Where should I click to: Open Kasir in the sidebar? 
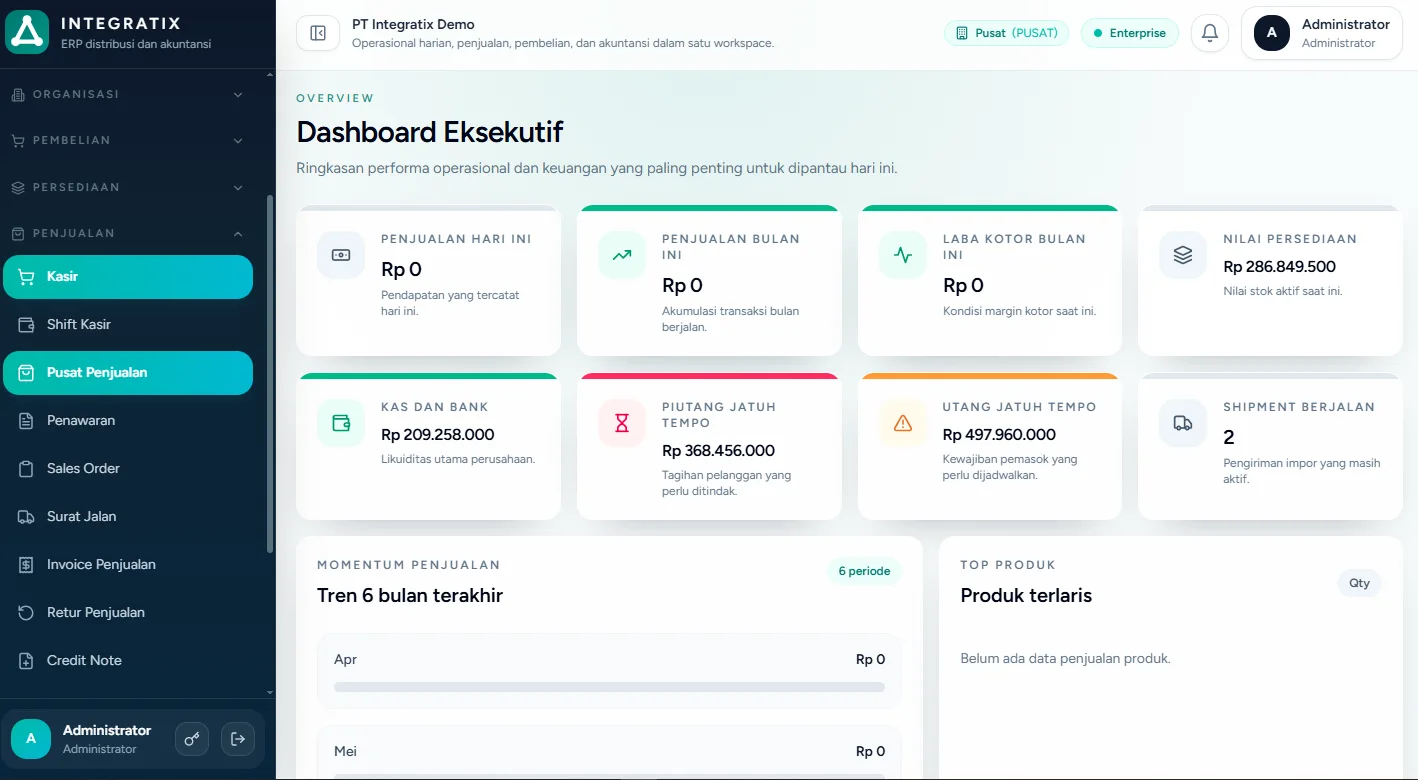coord(128,277)
